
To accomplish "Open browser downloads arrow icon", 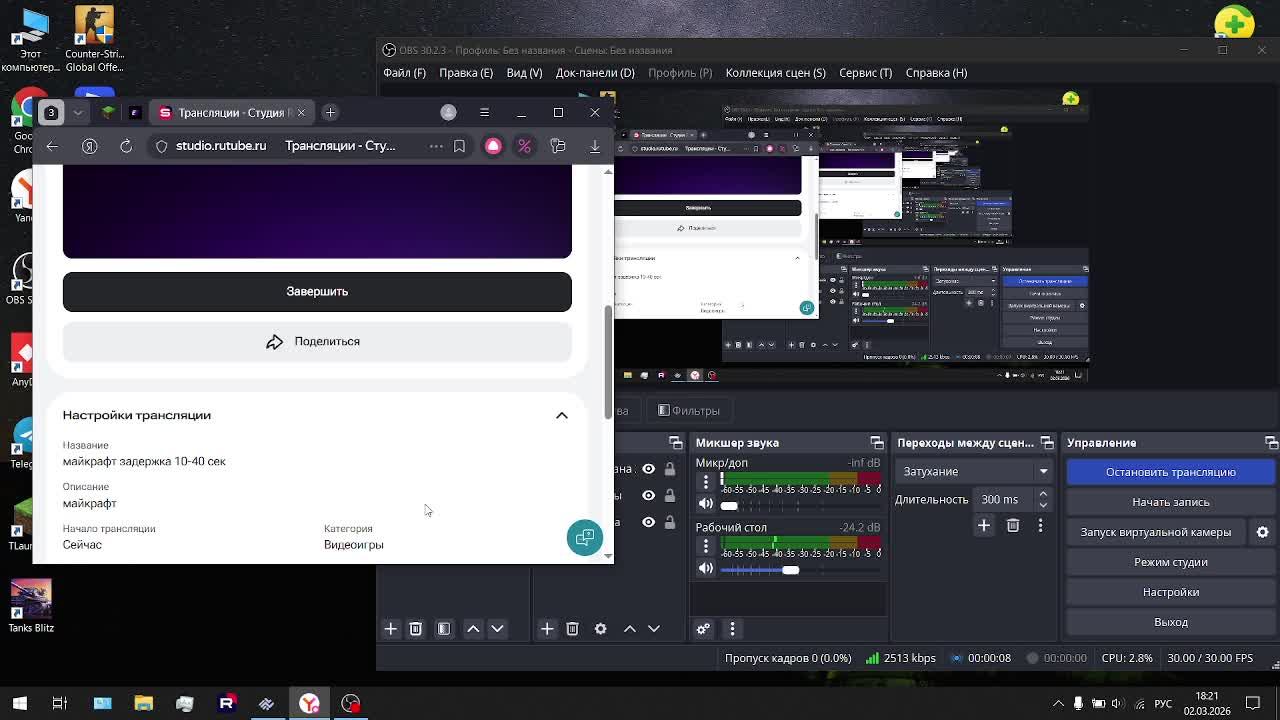I will 595,146.
